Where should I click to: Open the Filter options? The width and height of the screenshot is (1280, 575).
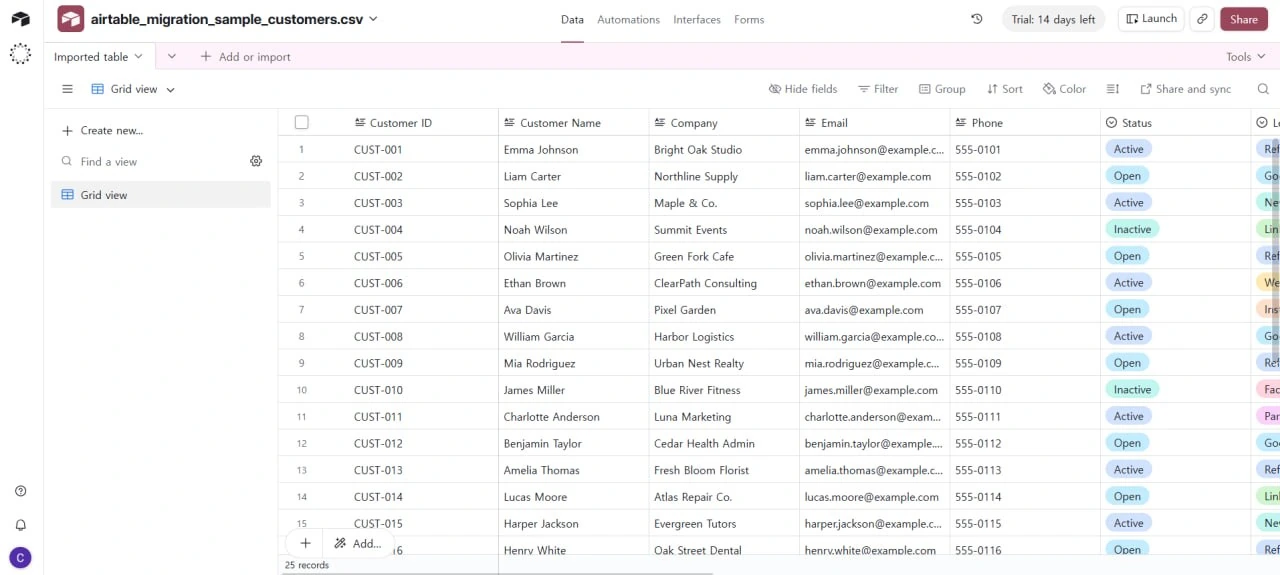[878, 89]
